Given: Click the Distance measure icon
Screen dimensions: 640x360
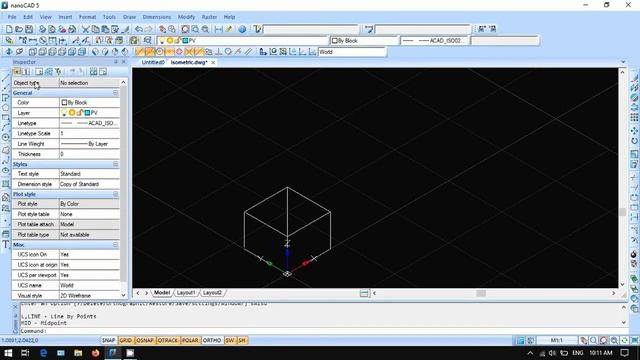Looking at the screenshot, I should (x=219, y=29).
